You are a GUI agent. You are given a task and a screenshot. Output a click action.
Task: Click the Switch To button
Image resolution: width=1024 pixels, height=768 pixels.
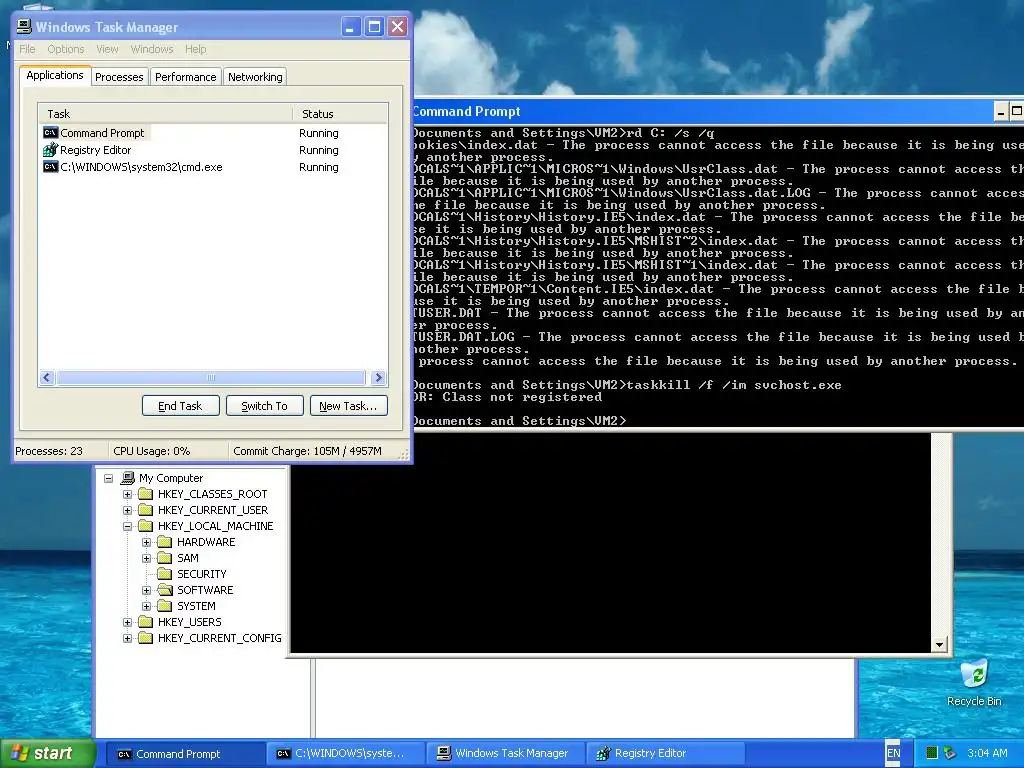(264, 406)
